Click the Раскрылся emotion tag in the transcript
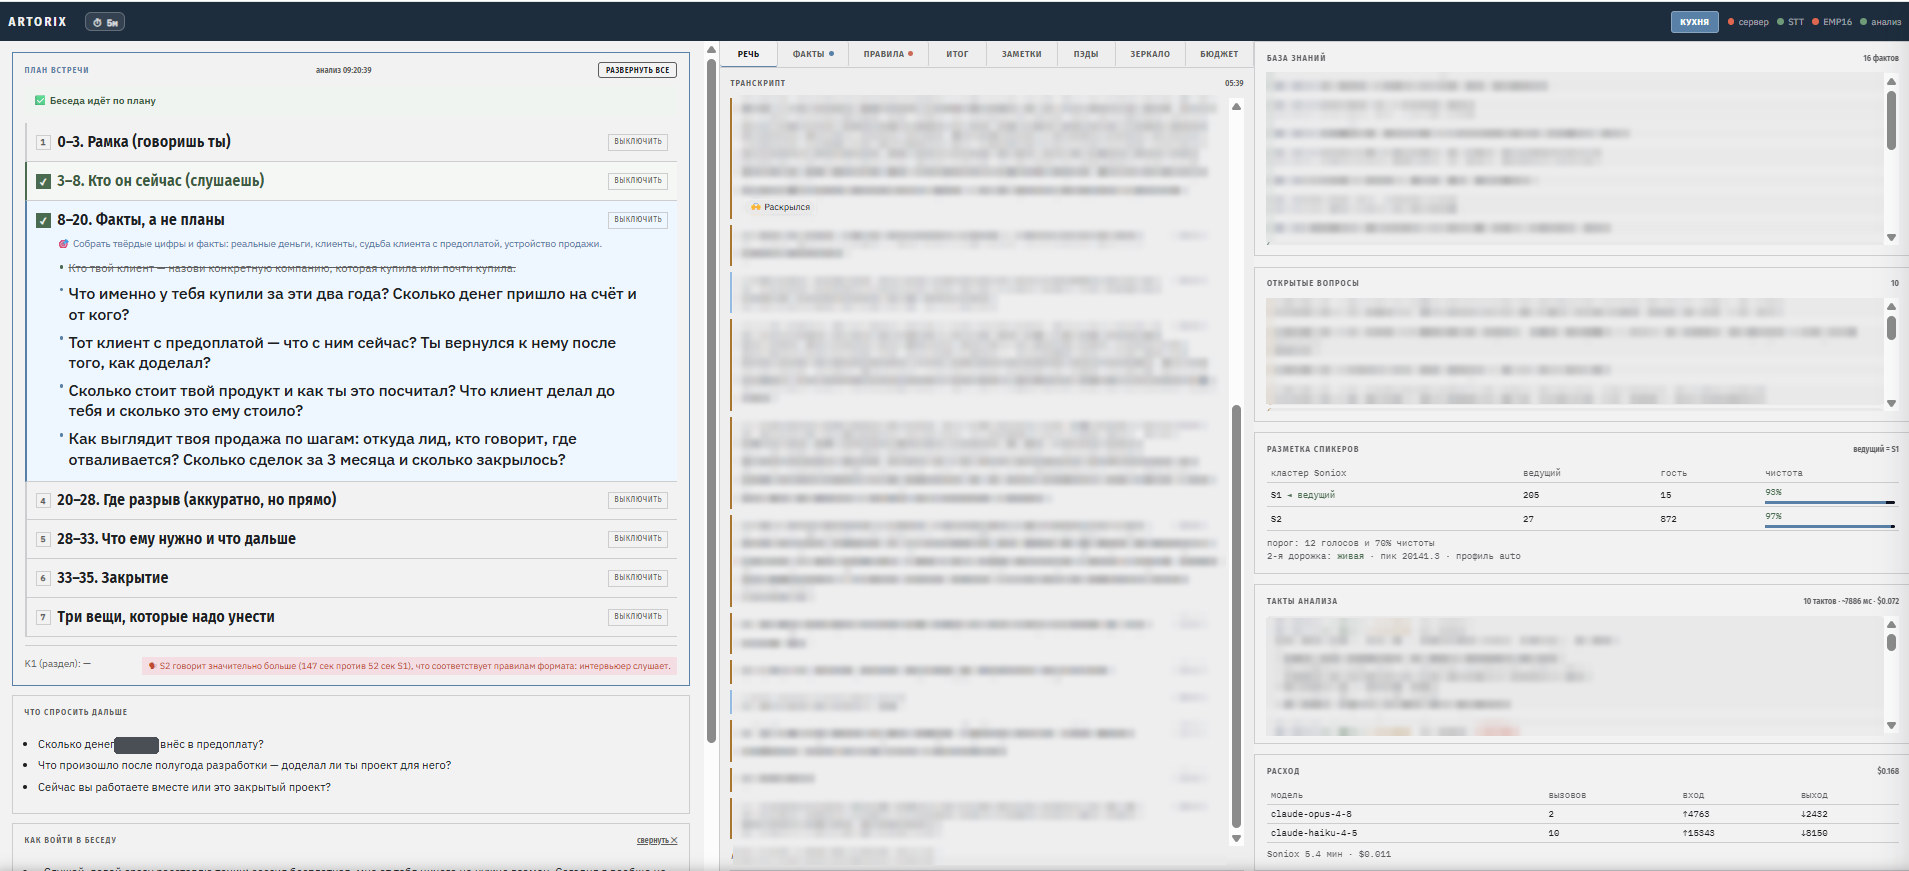1909x871 pixels. click(x=781, y=207)
